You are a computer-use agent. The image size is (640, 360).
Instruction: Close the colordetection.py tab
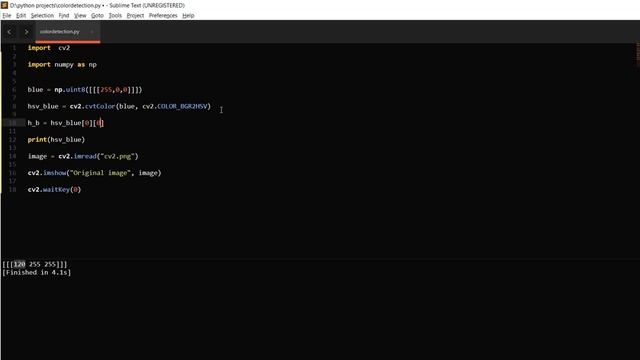[92, 32]
